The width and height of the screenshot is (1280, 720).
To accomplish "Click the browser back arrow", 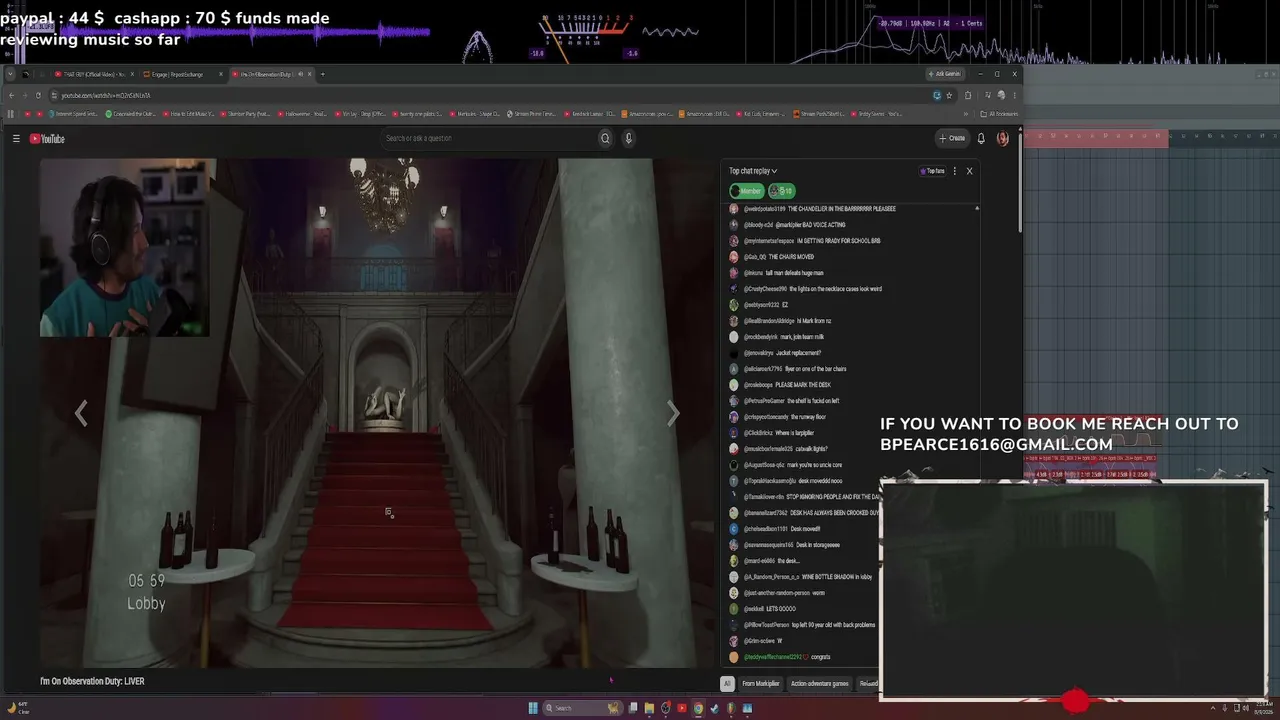I will (x=11, y=95).
